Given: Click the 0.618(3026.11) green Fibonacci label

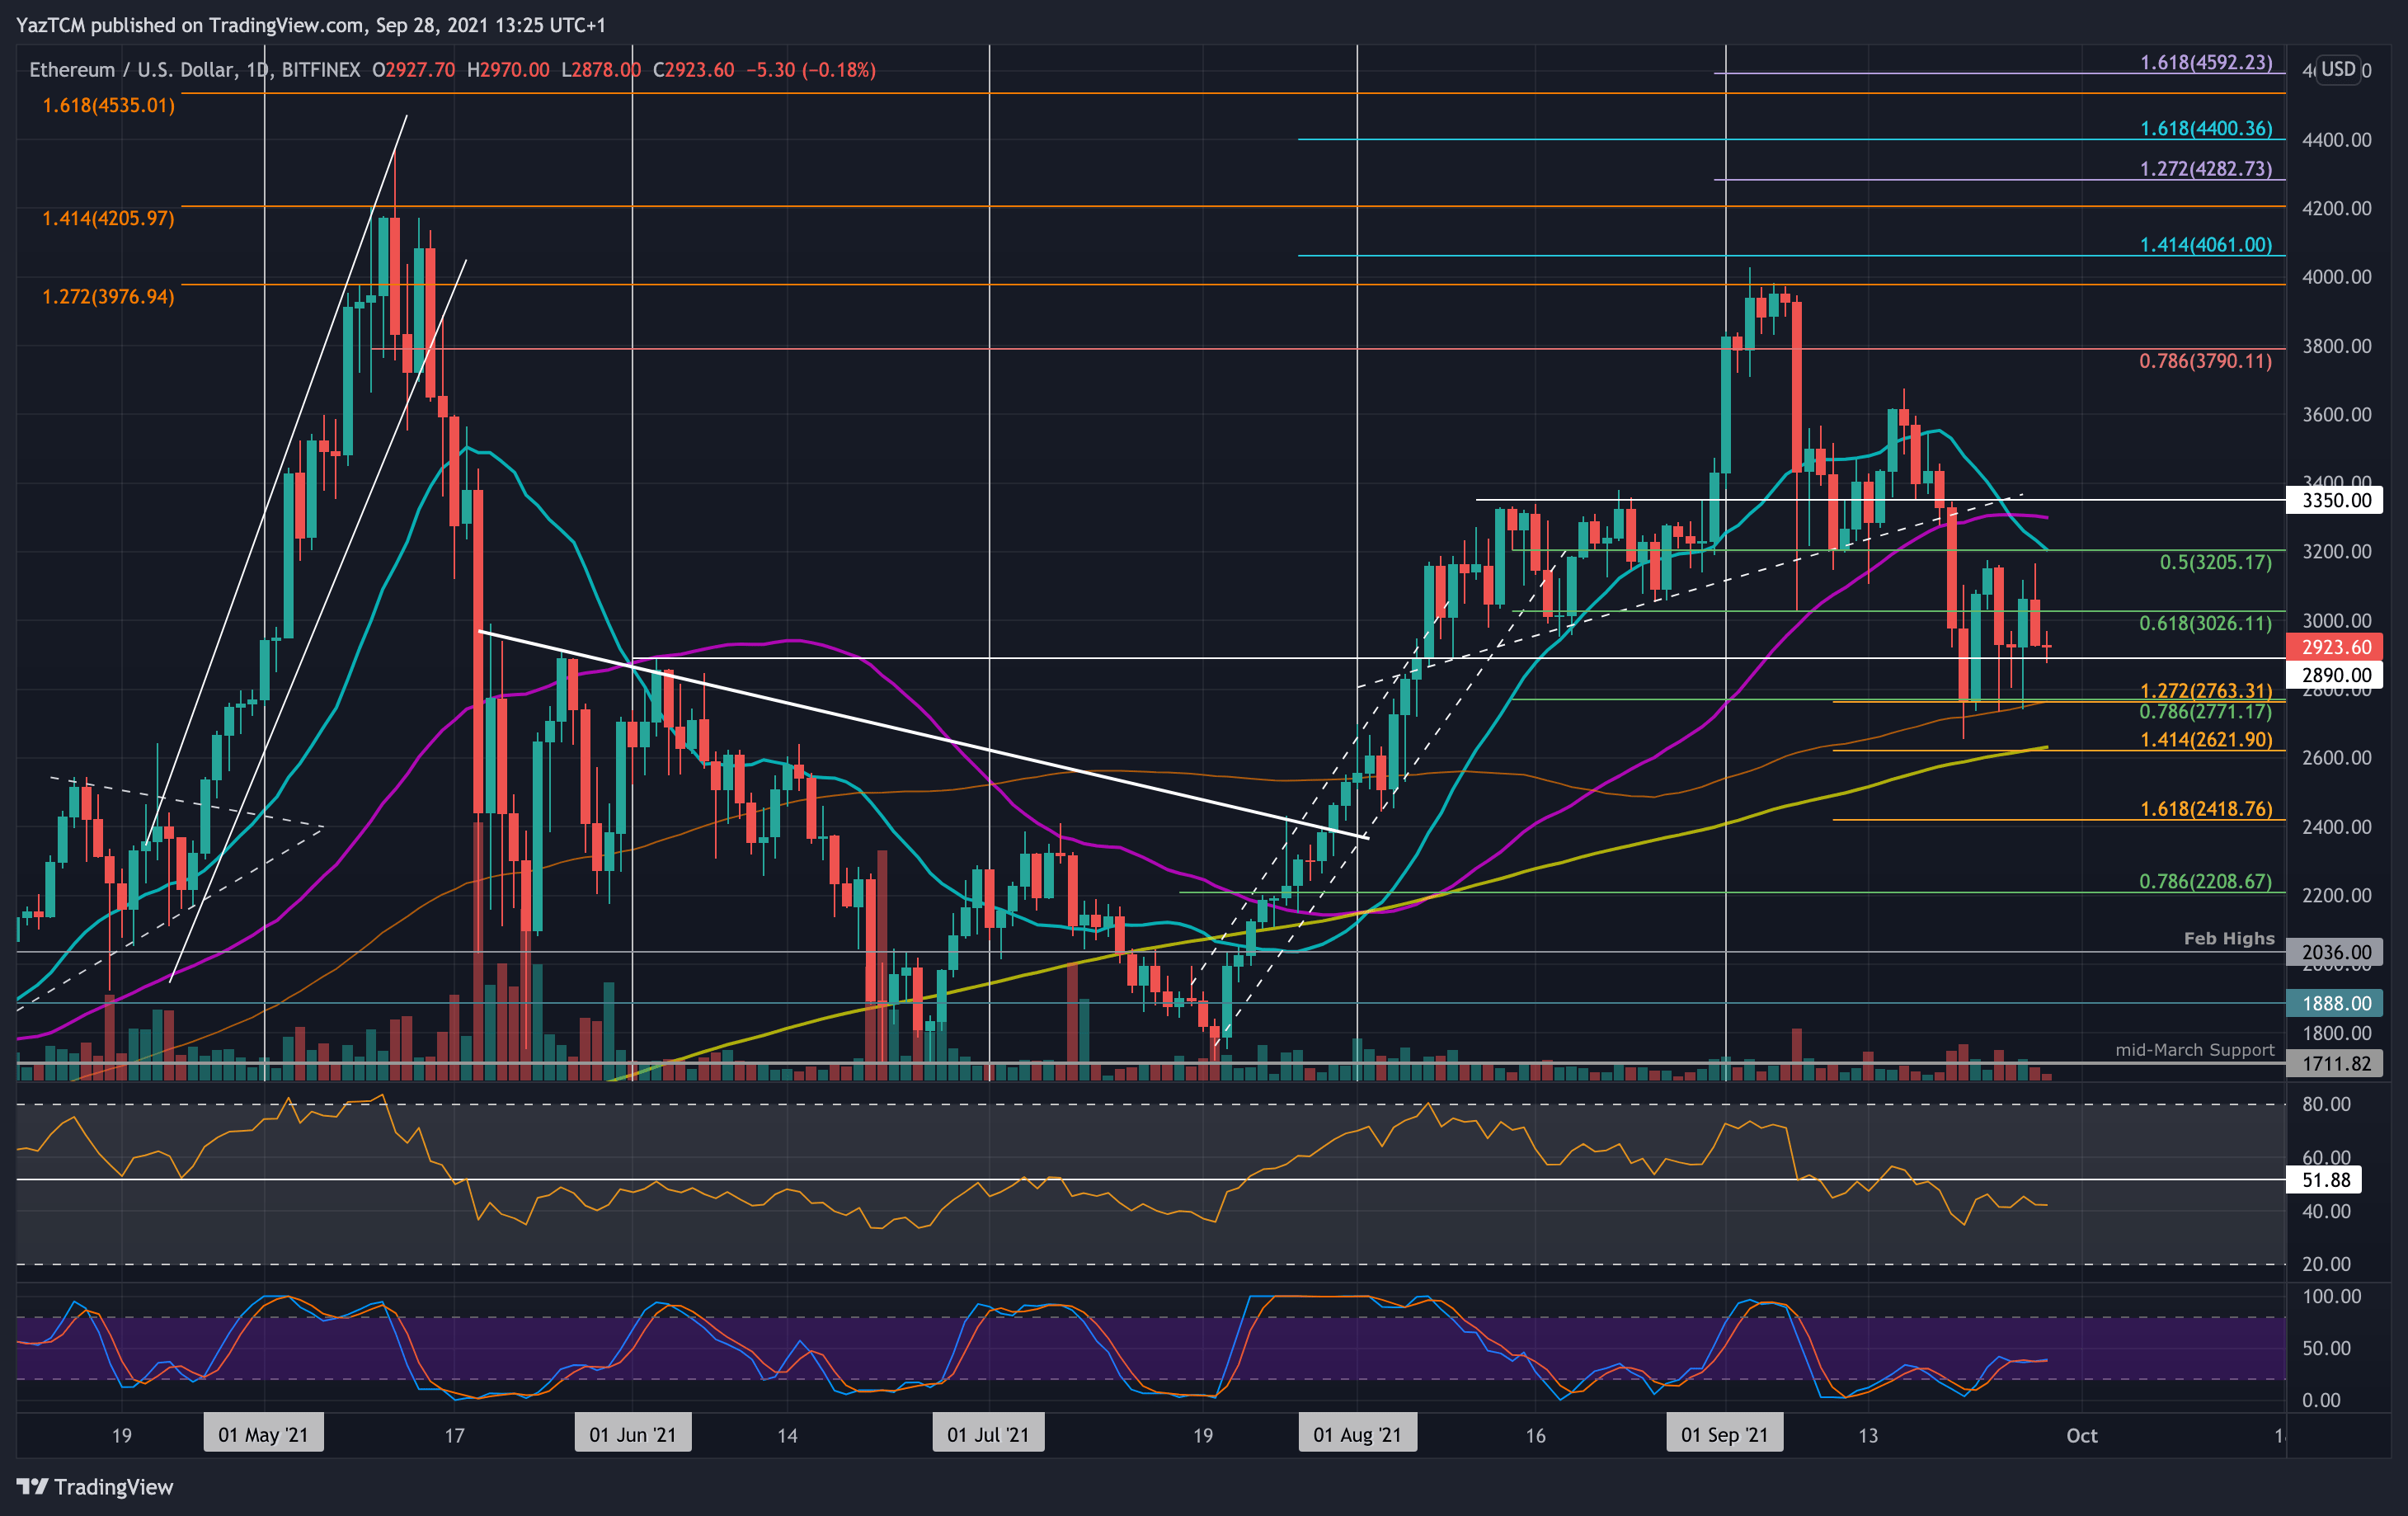Looking at the screenshot, I should [2205, 623].
